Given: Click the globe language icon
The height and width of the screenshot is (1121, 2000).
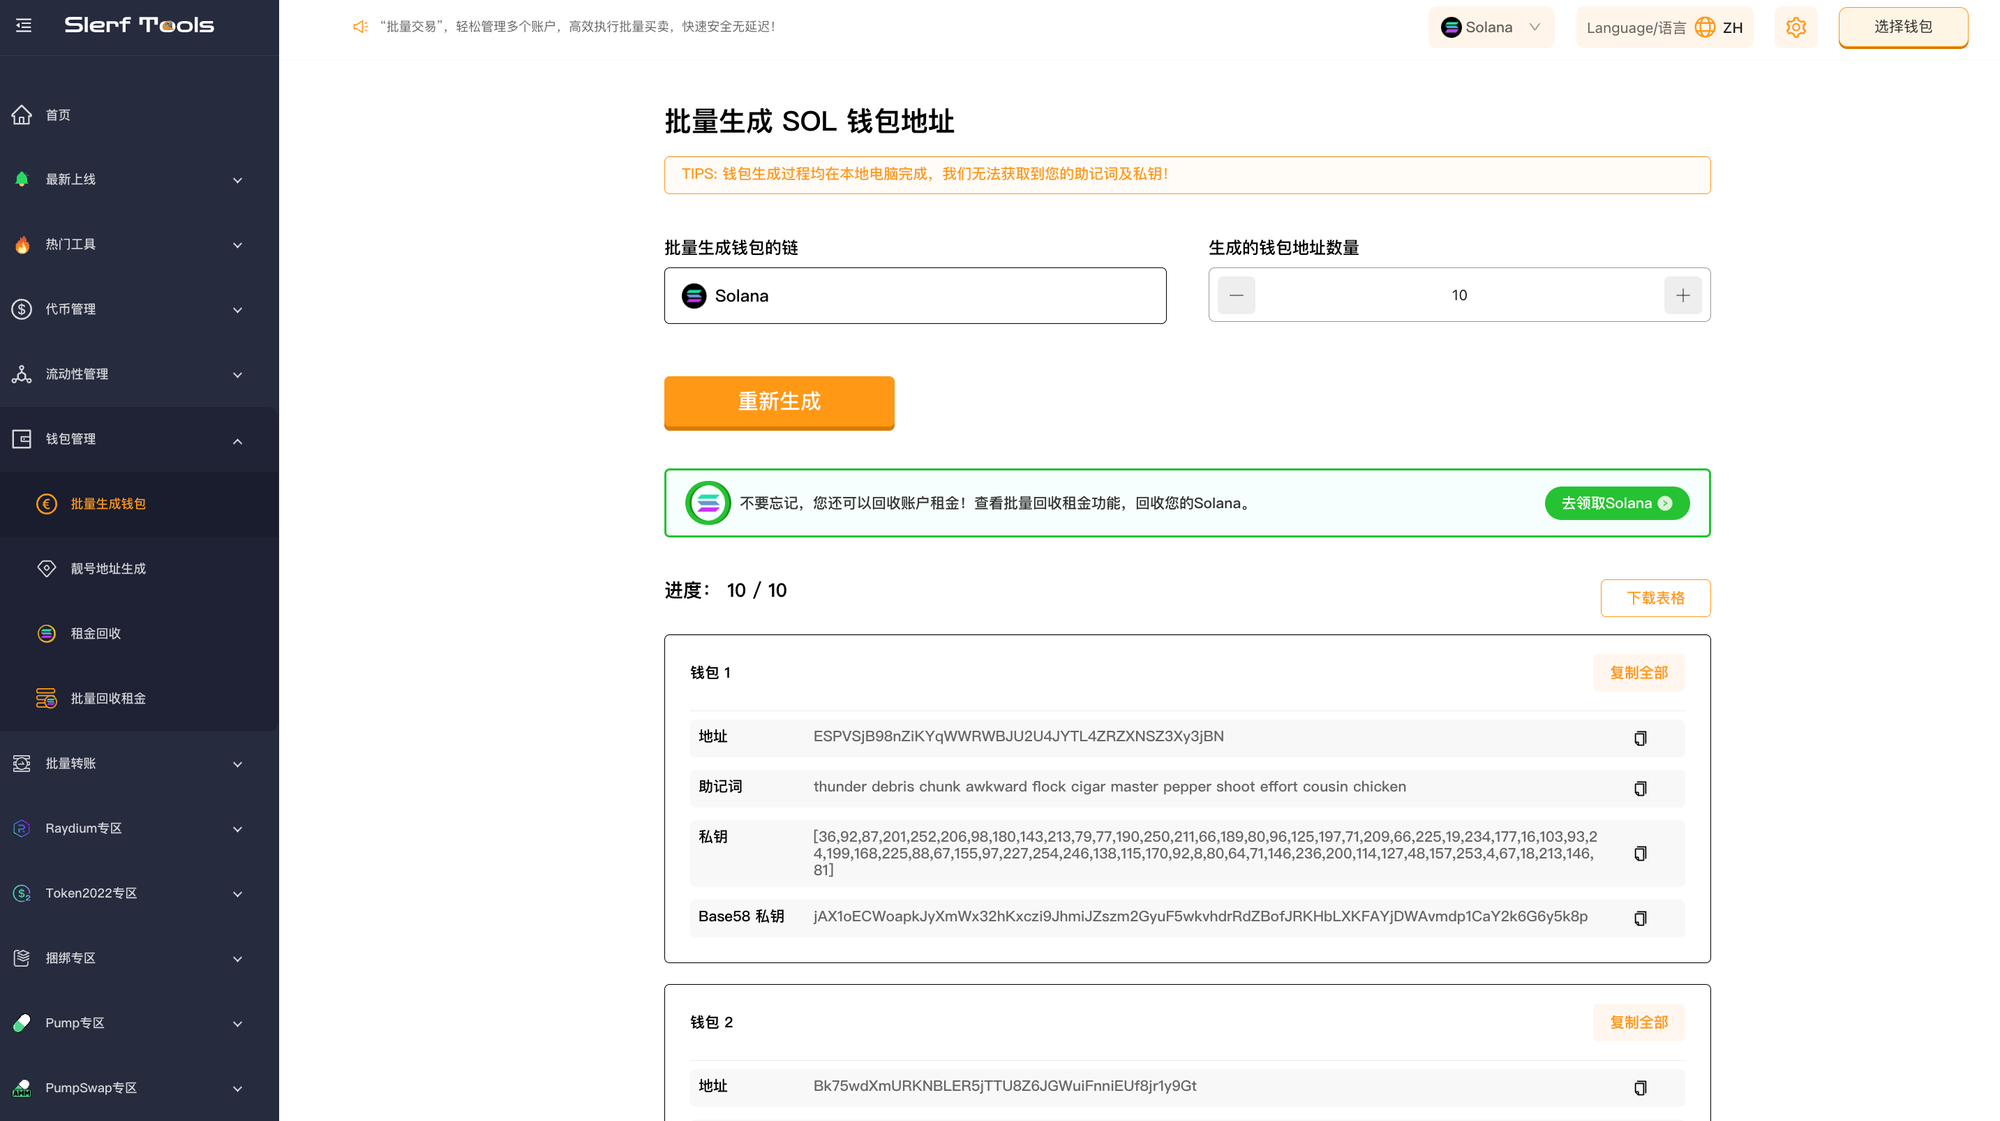Looking at the screenshot, I should 1705,27.
